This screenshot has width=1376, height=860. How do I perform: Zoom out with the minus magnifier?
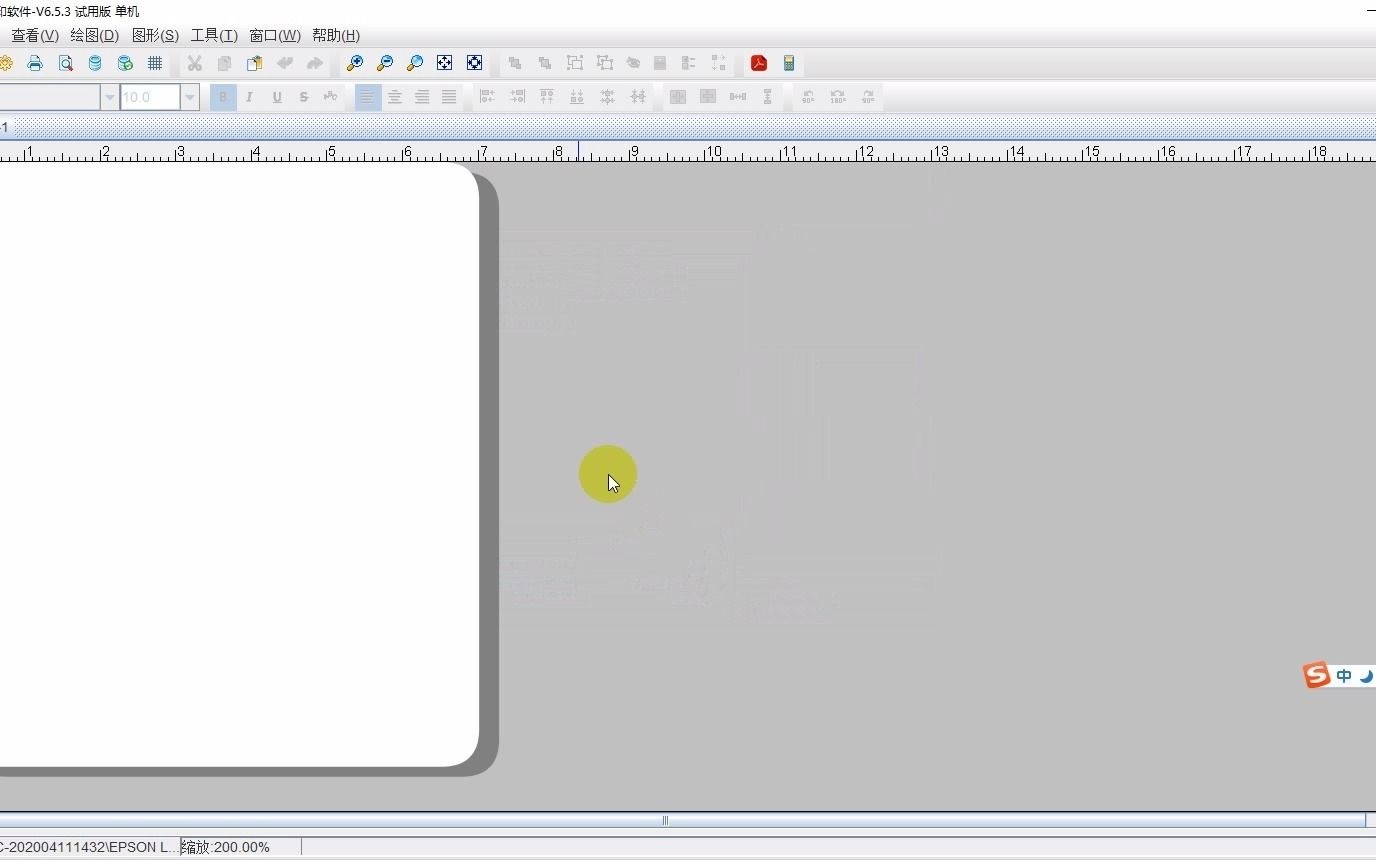(385, 63)
